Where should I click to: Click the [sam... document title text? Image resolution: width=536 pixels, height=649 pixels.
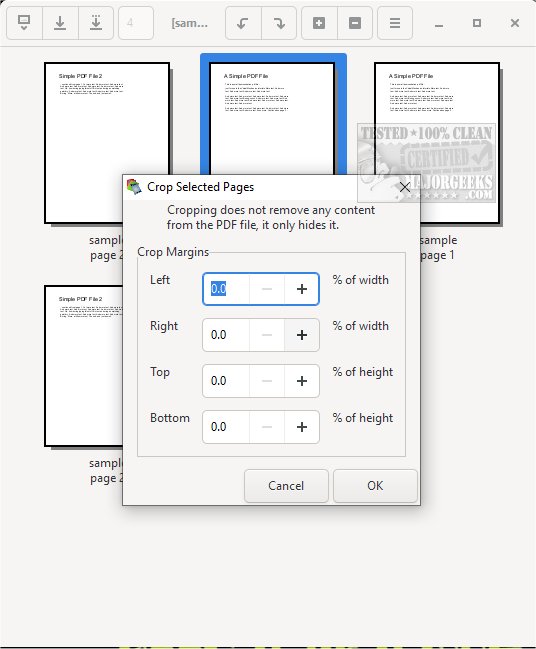pyautogui.click(x=190, y=23)
